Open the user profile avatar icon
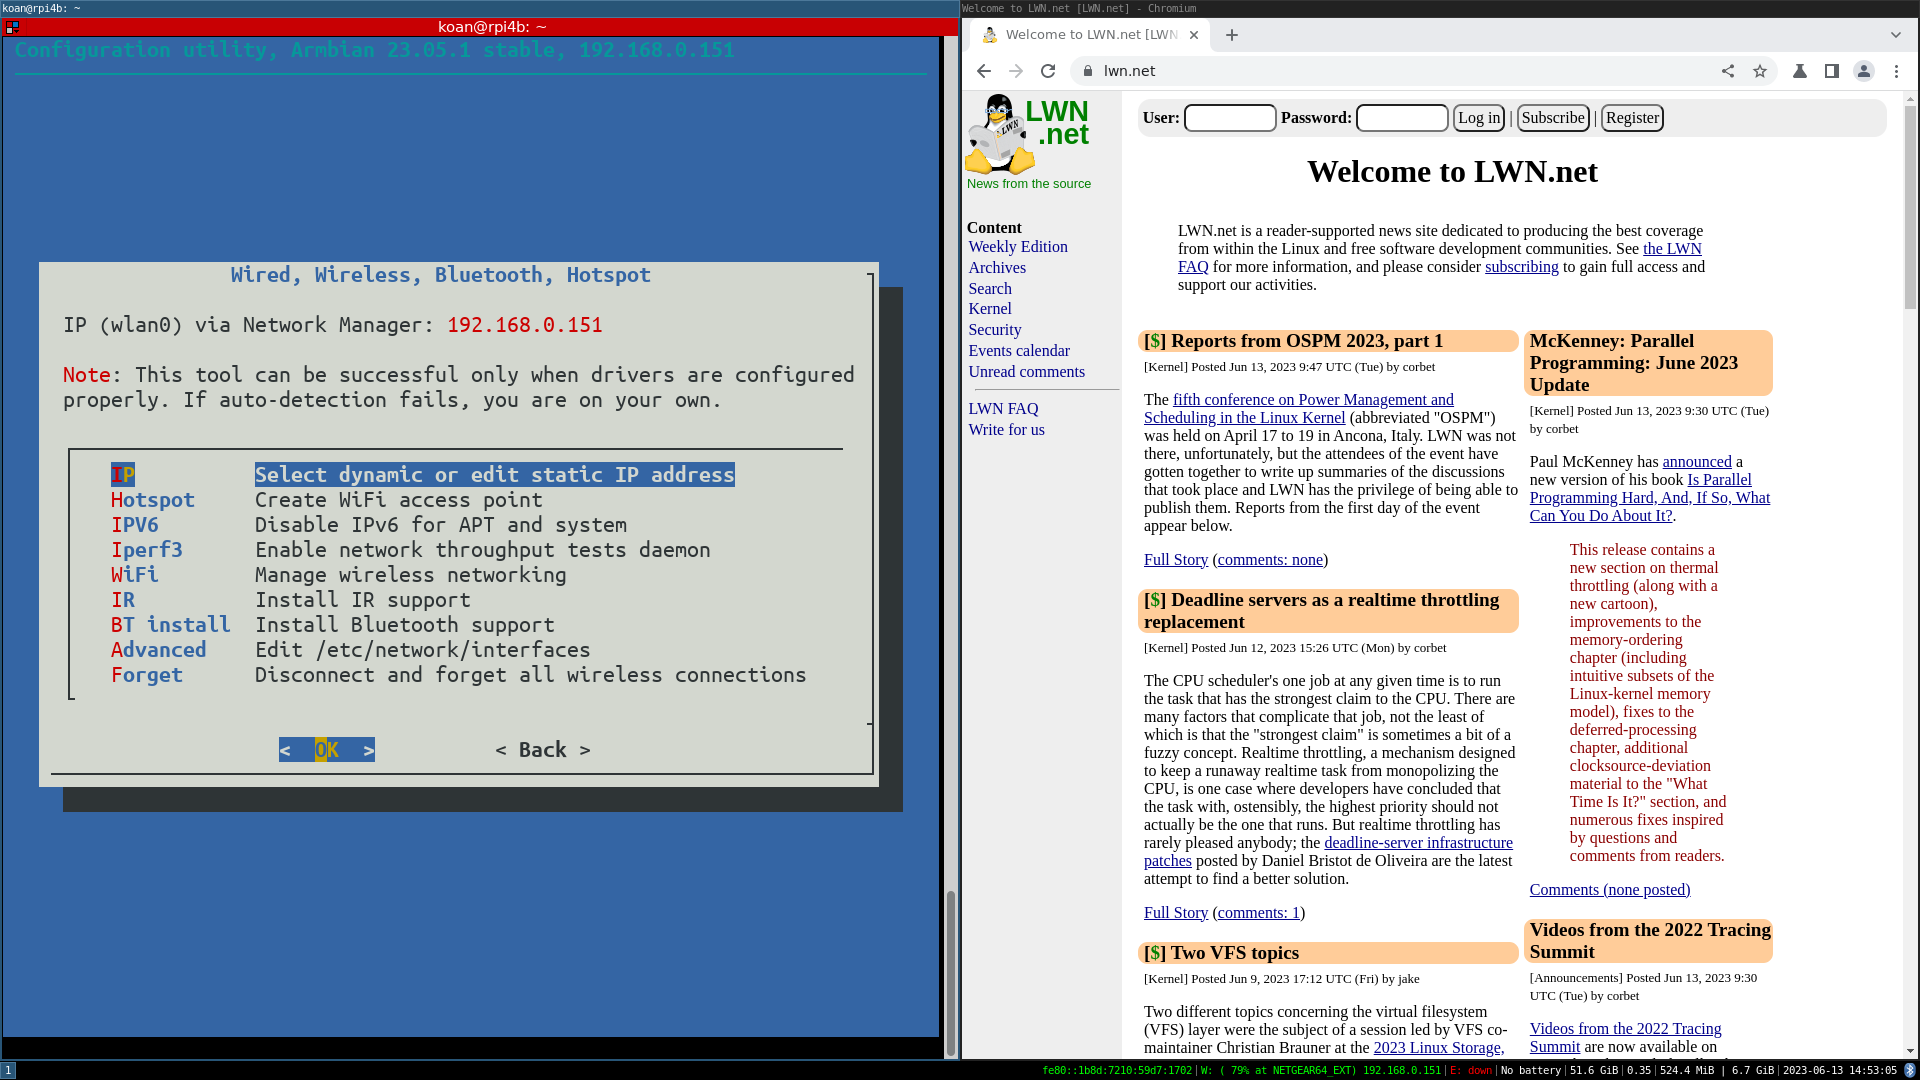This screenshot has height=1080, width=1920. click(x=1864, y=71)
